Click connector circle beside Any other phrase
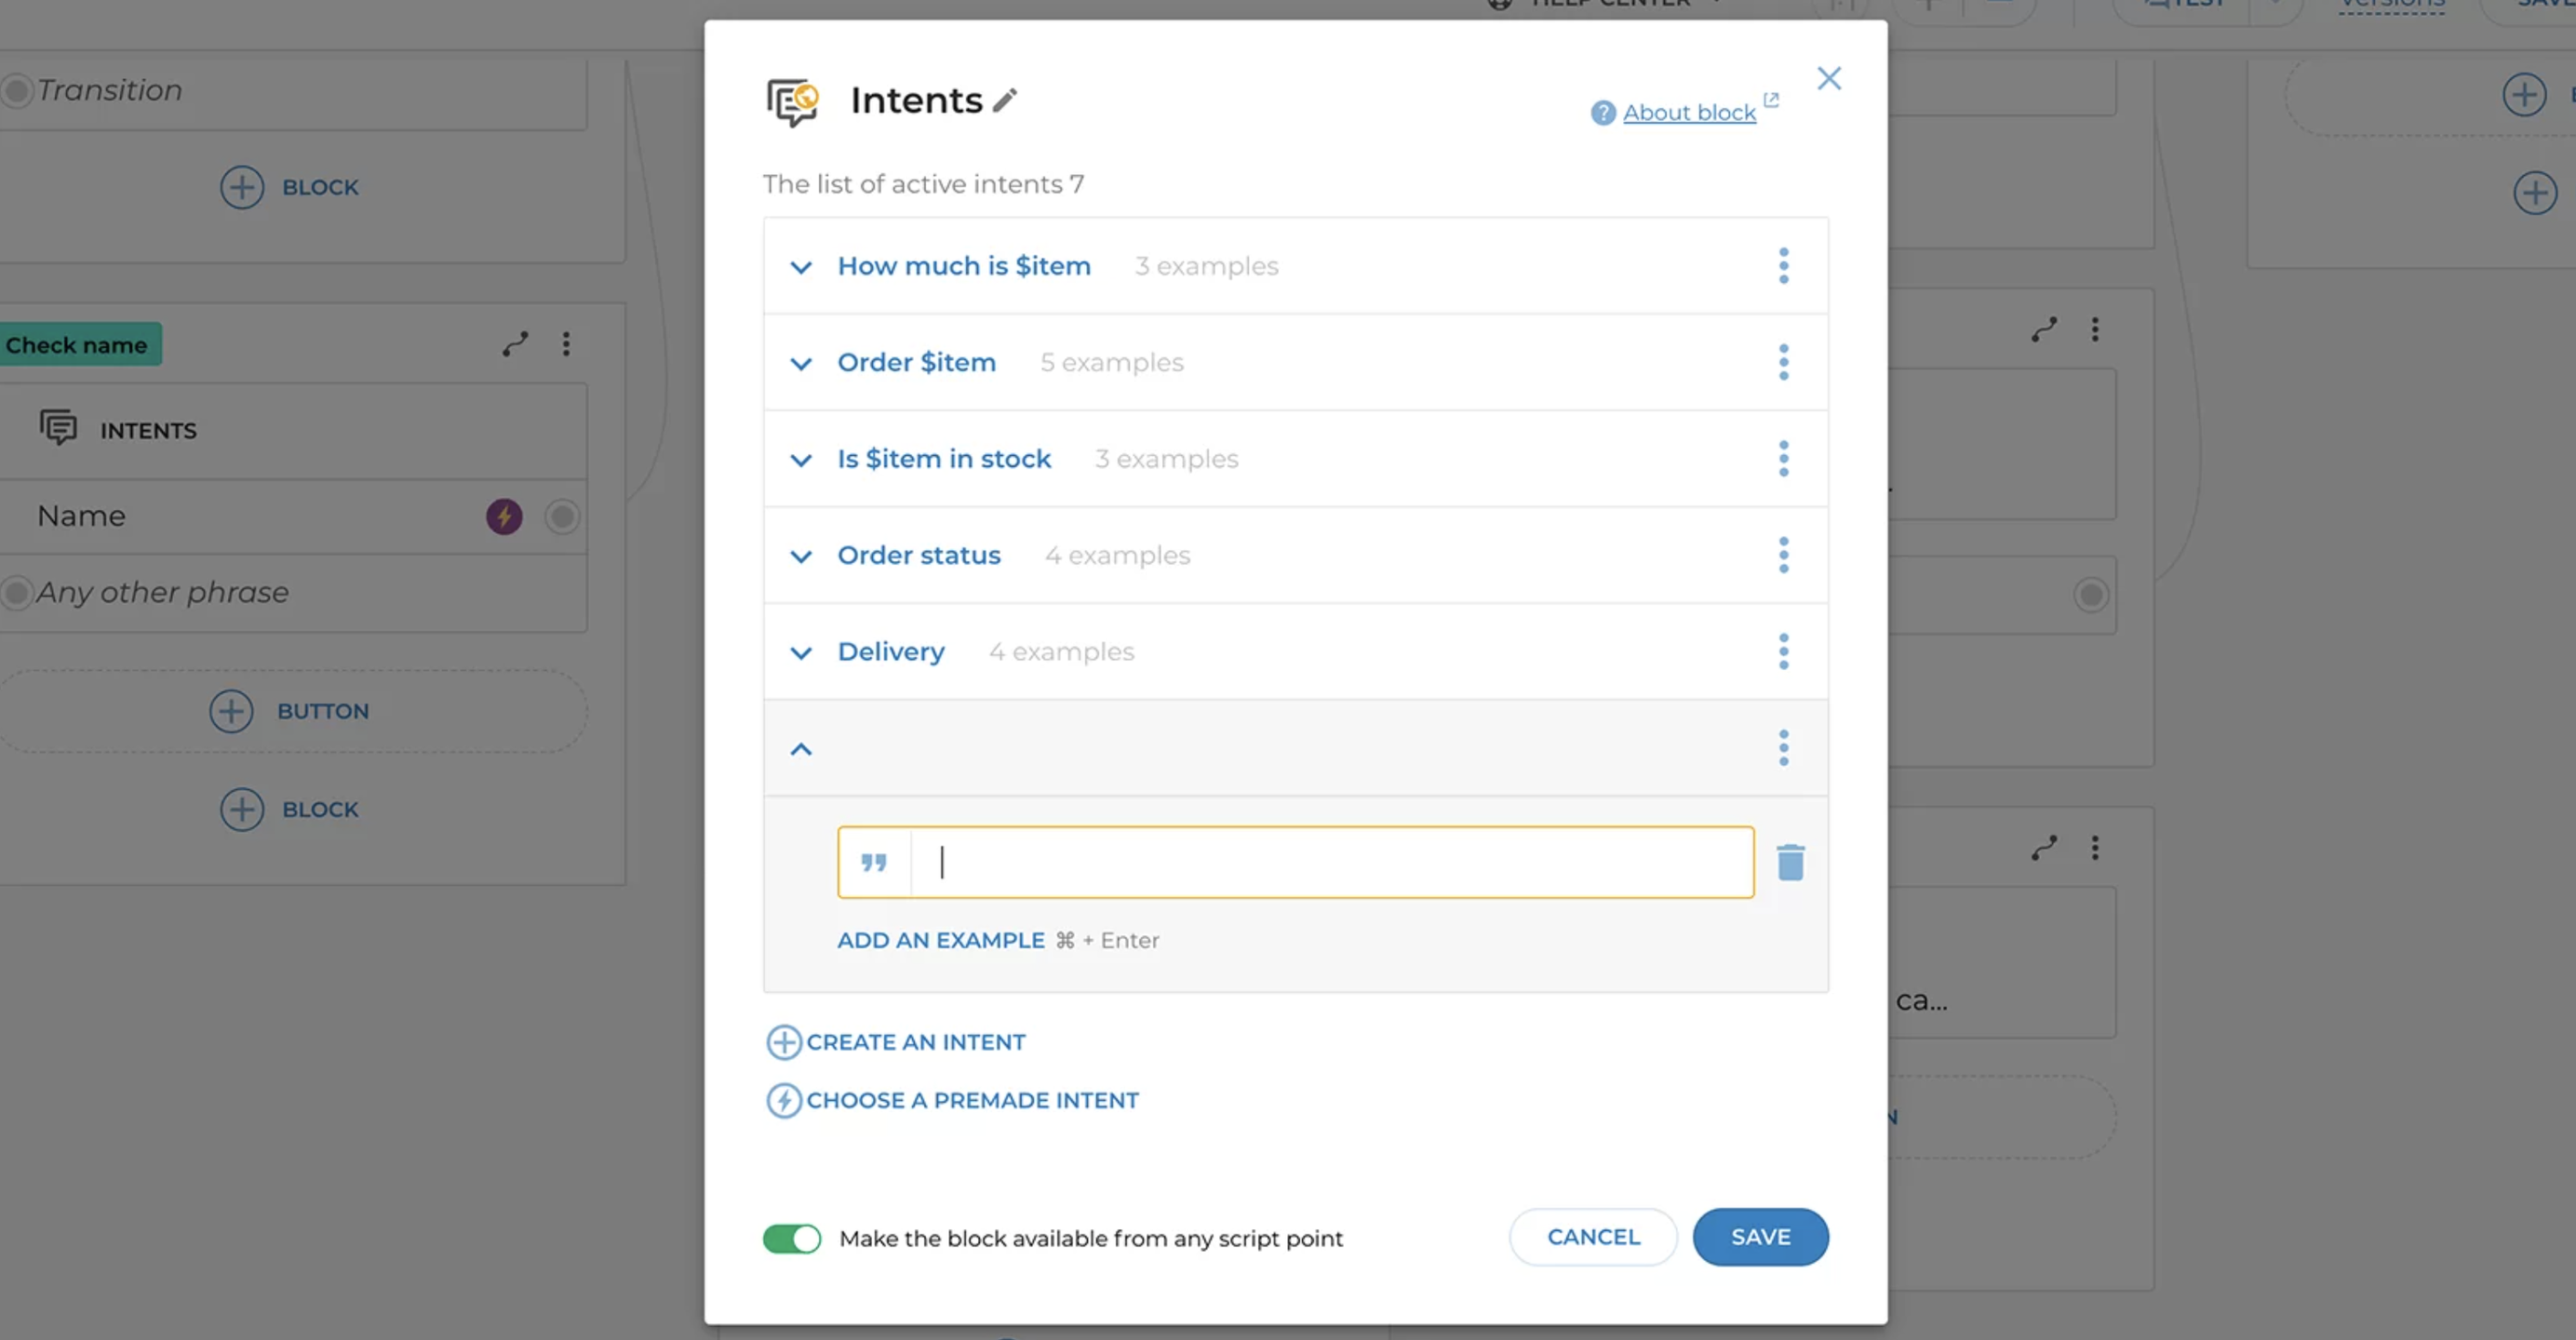The height and width of the screenshot is (1340, 2576). [x=16, y=592]
